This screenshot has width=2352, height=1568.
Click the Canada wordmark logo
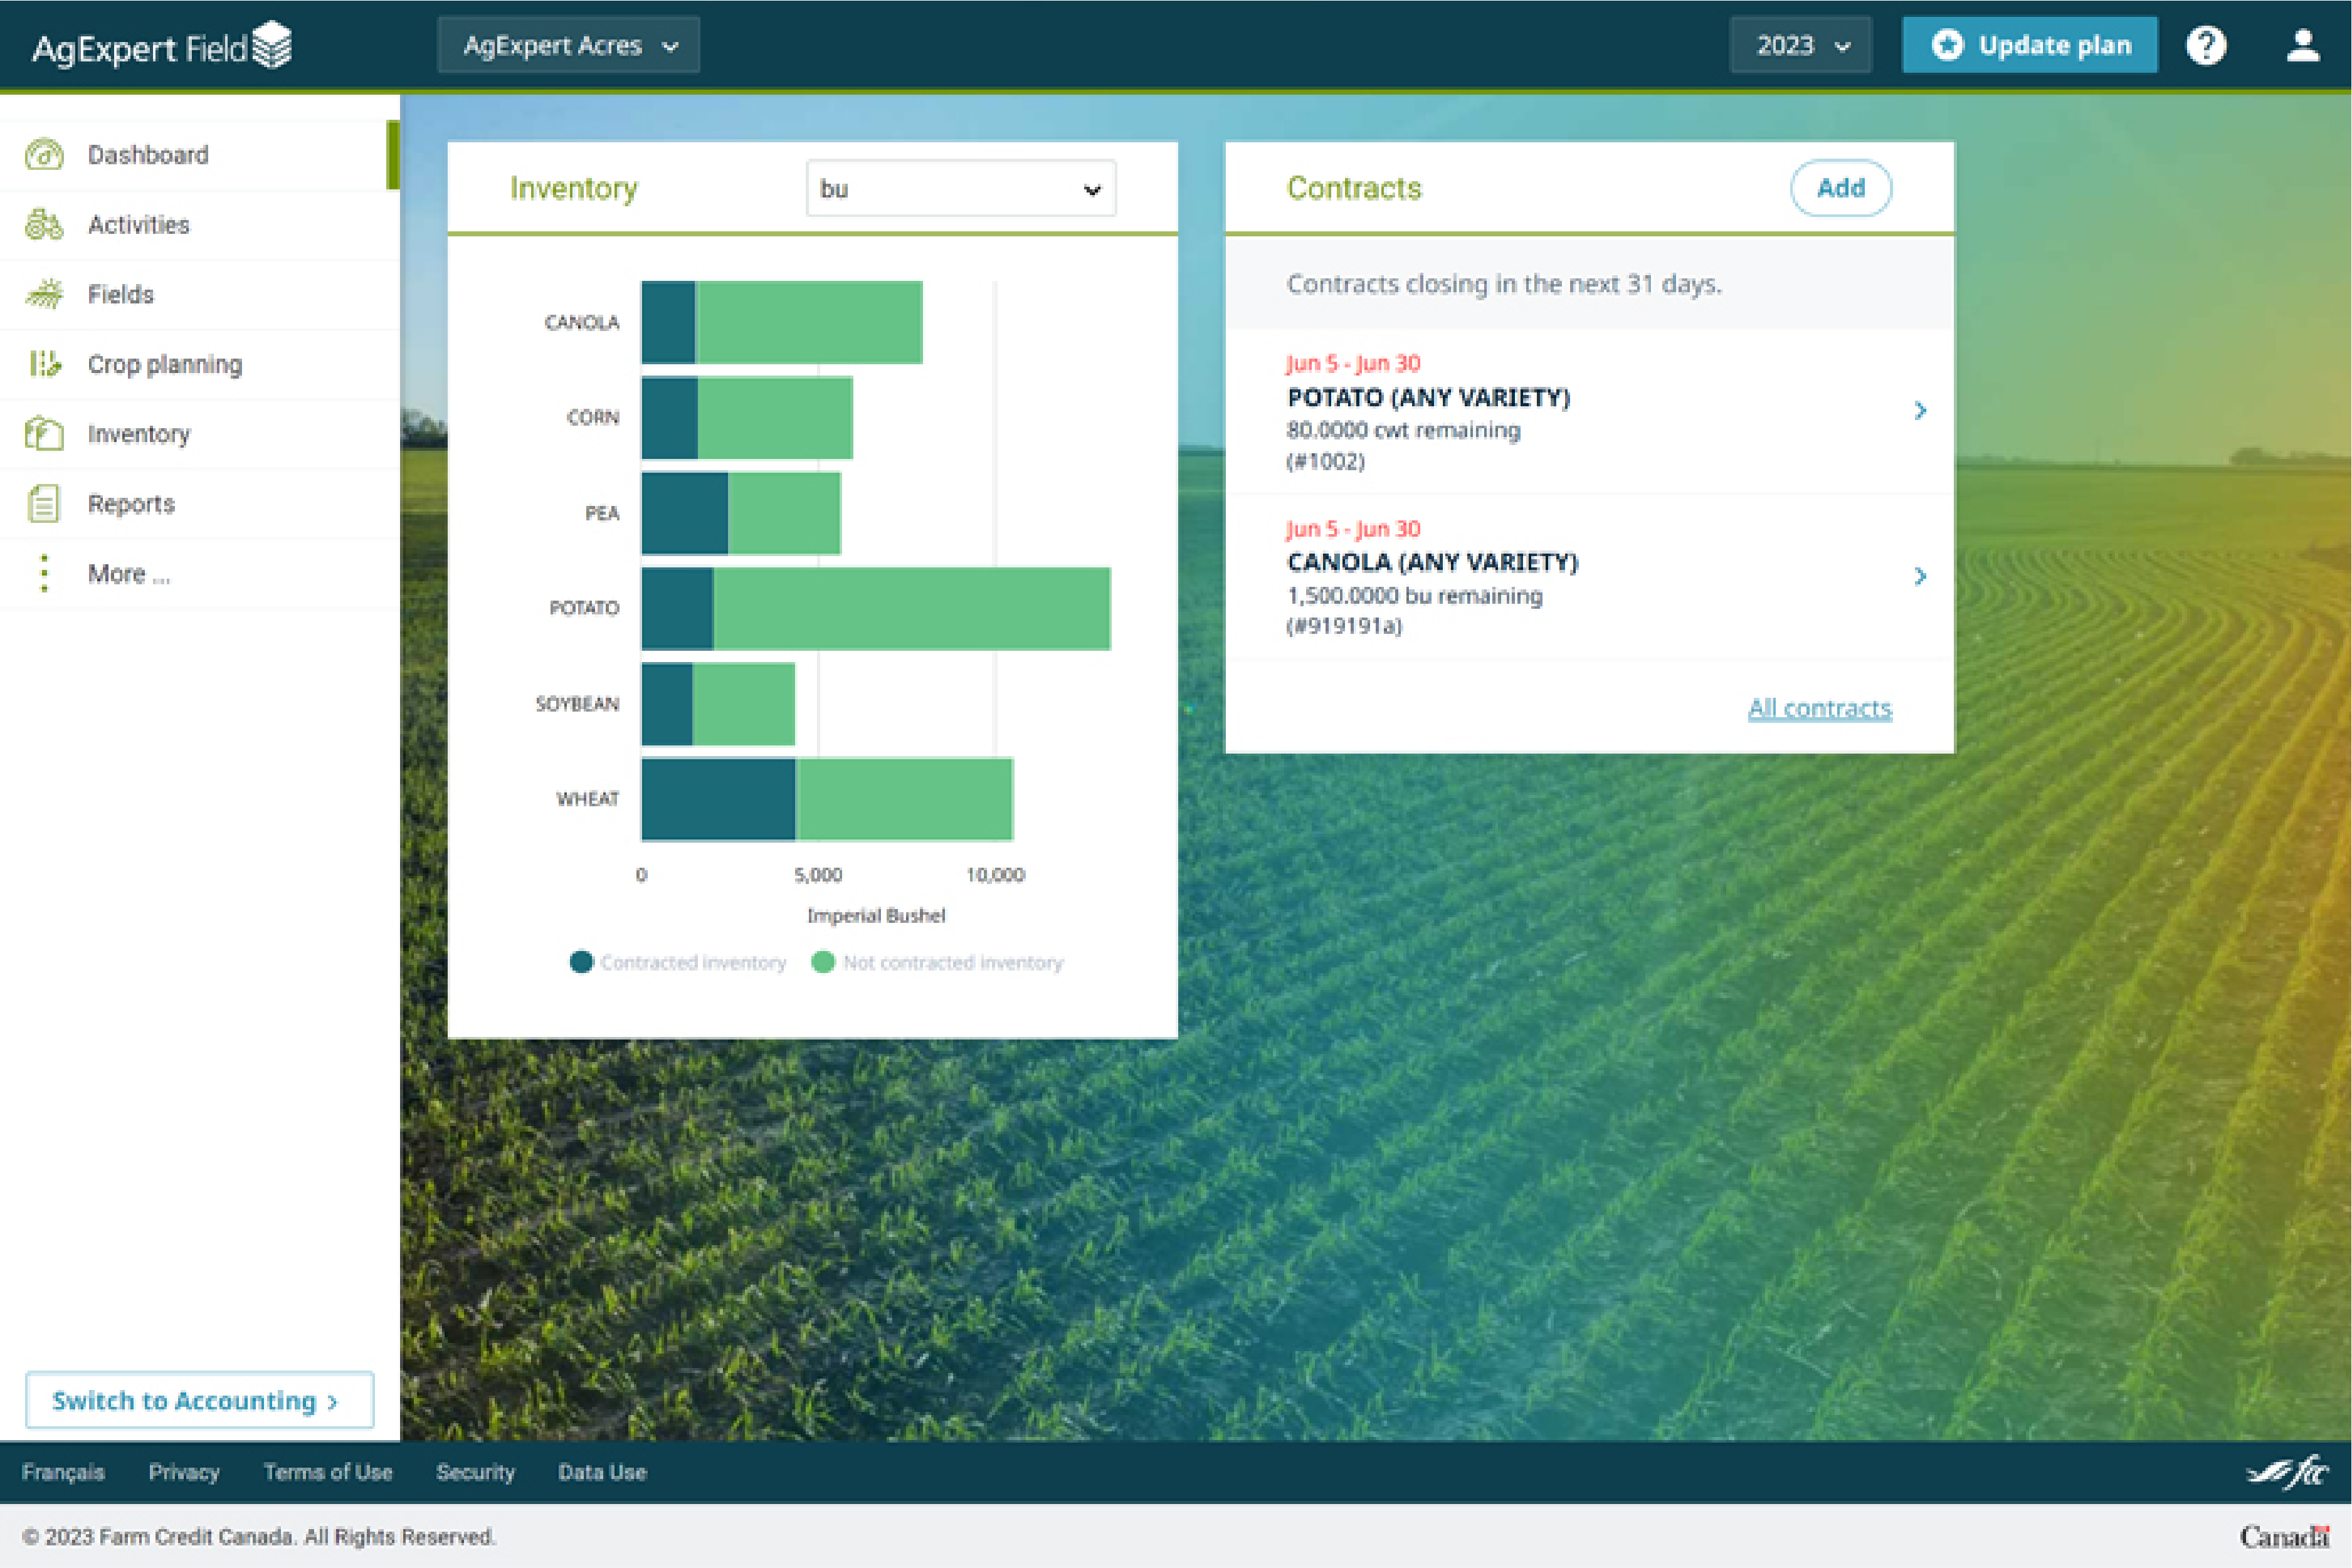point(2285,1536)
